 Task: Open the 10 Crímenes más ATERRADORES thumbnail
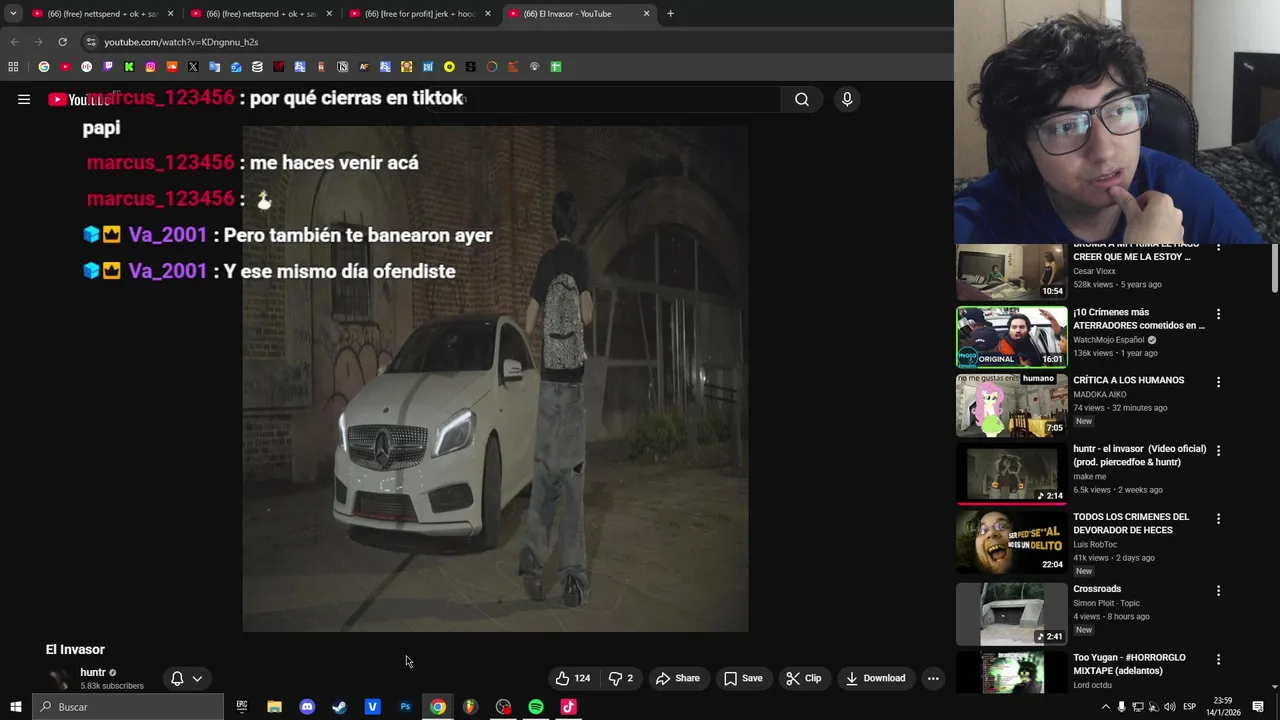pyautogui.click(x=1011, y=337)
